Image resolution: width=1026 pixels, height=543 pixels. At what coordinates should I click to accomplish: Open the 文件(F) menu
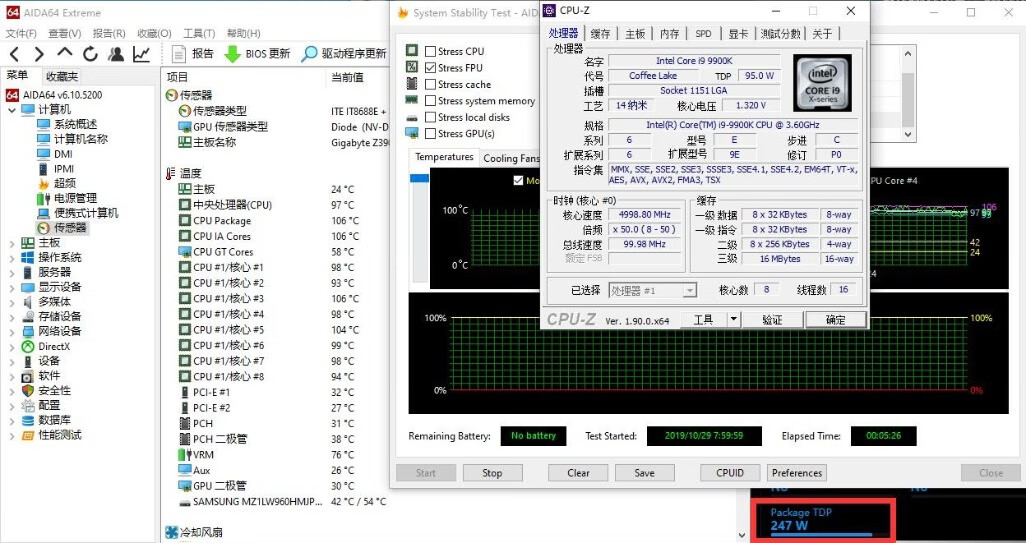click(21, 33)
